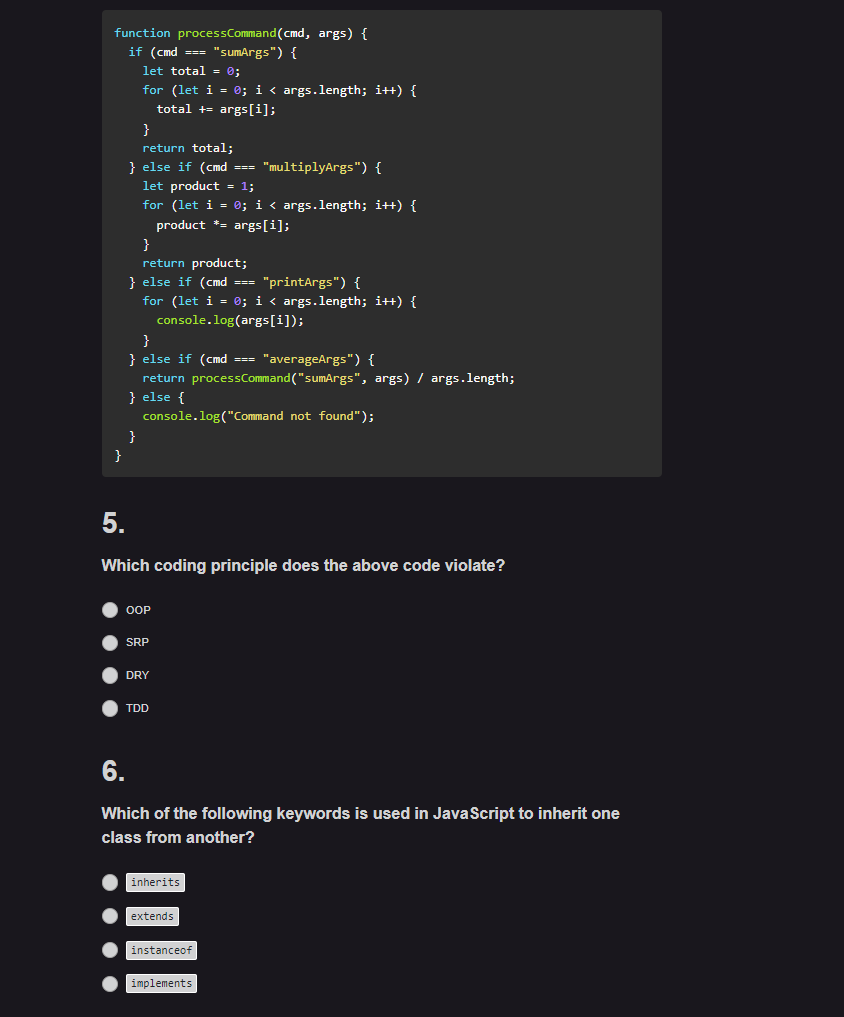Click the instanceof code-styled label
844x1017 pixels.
point(161,949)
